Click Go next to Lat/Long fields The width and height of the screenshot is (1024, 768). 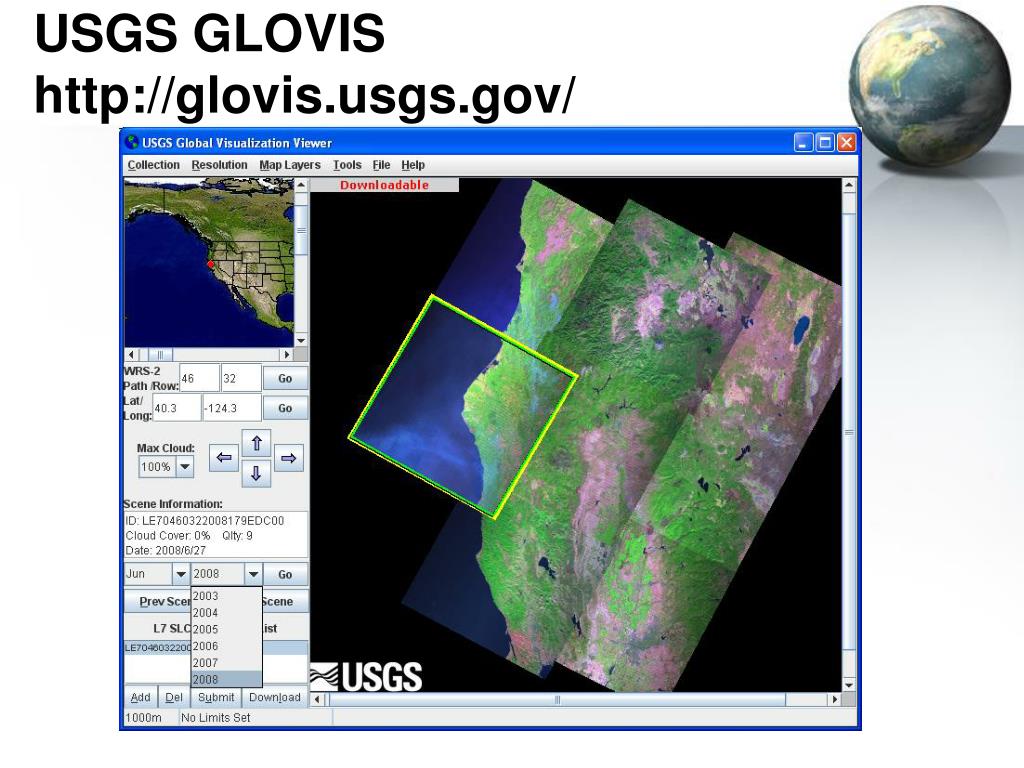(285, 408)
